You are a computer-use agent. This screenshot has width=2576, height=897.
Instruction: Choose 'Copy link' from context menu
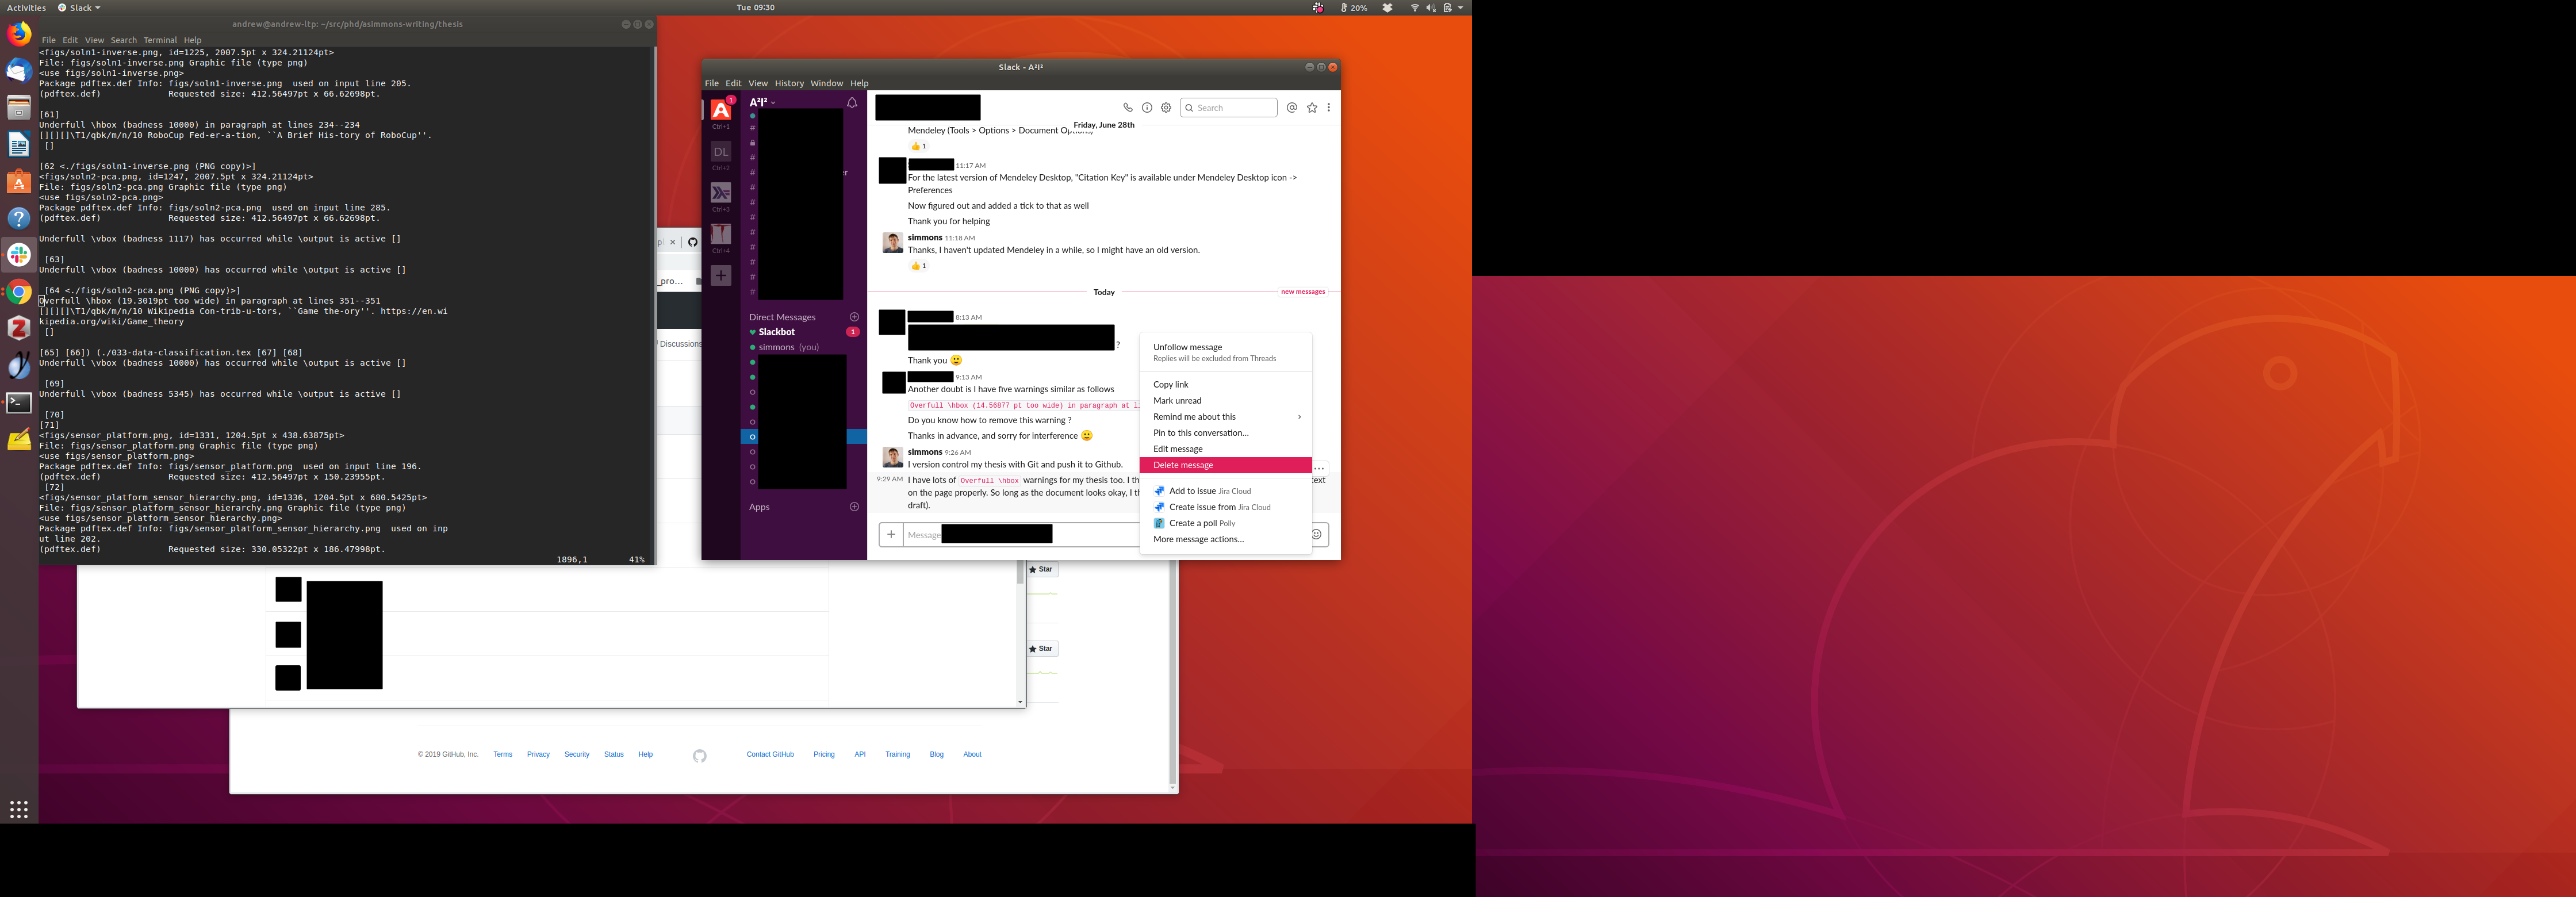[x=1171, y=384]
